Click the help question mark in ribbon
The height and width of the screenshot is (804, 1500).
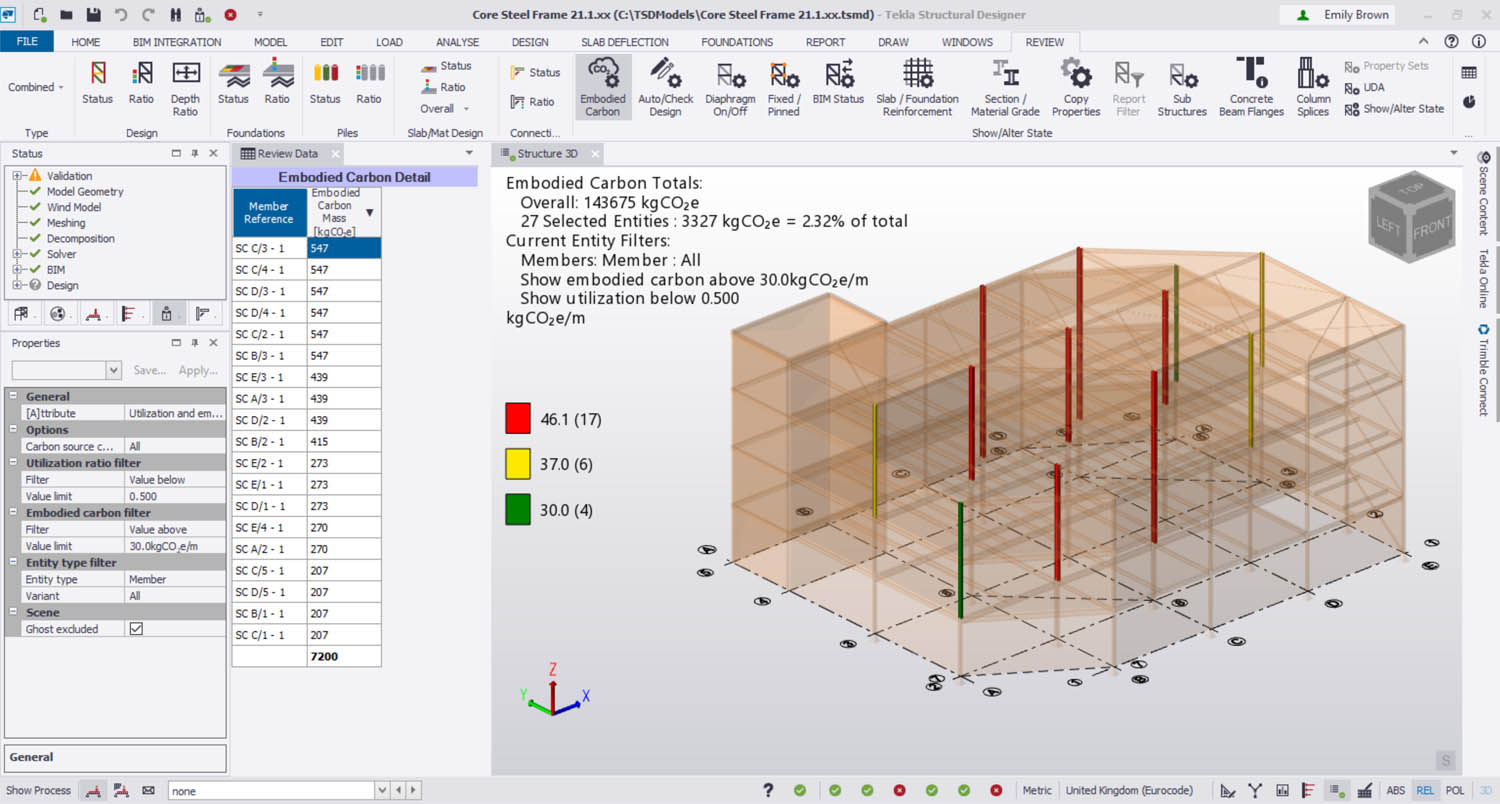click(1451, 42)
